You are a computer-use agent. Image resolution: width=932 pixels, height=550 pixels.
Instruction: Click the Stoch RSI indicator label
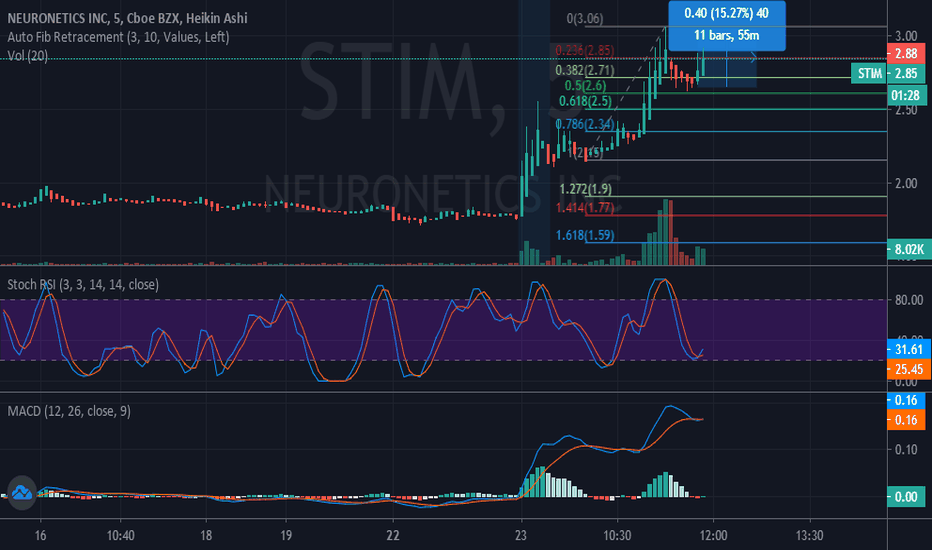[x=83, y=285]
